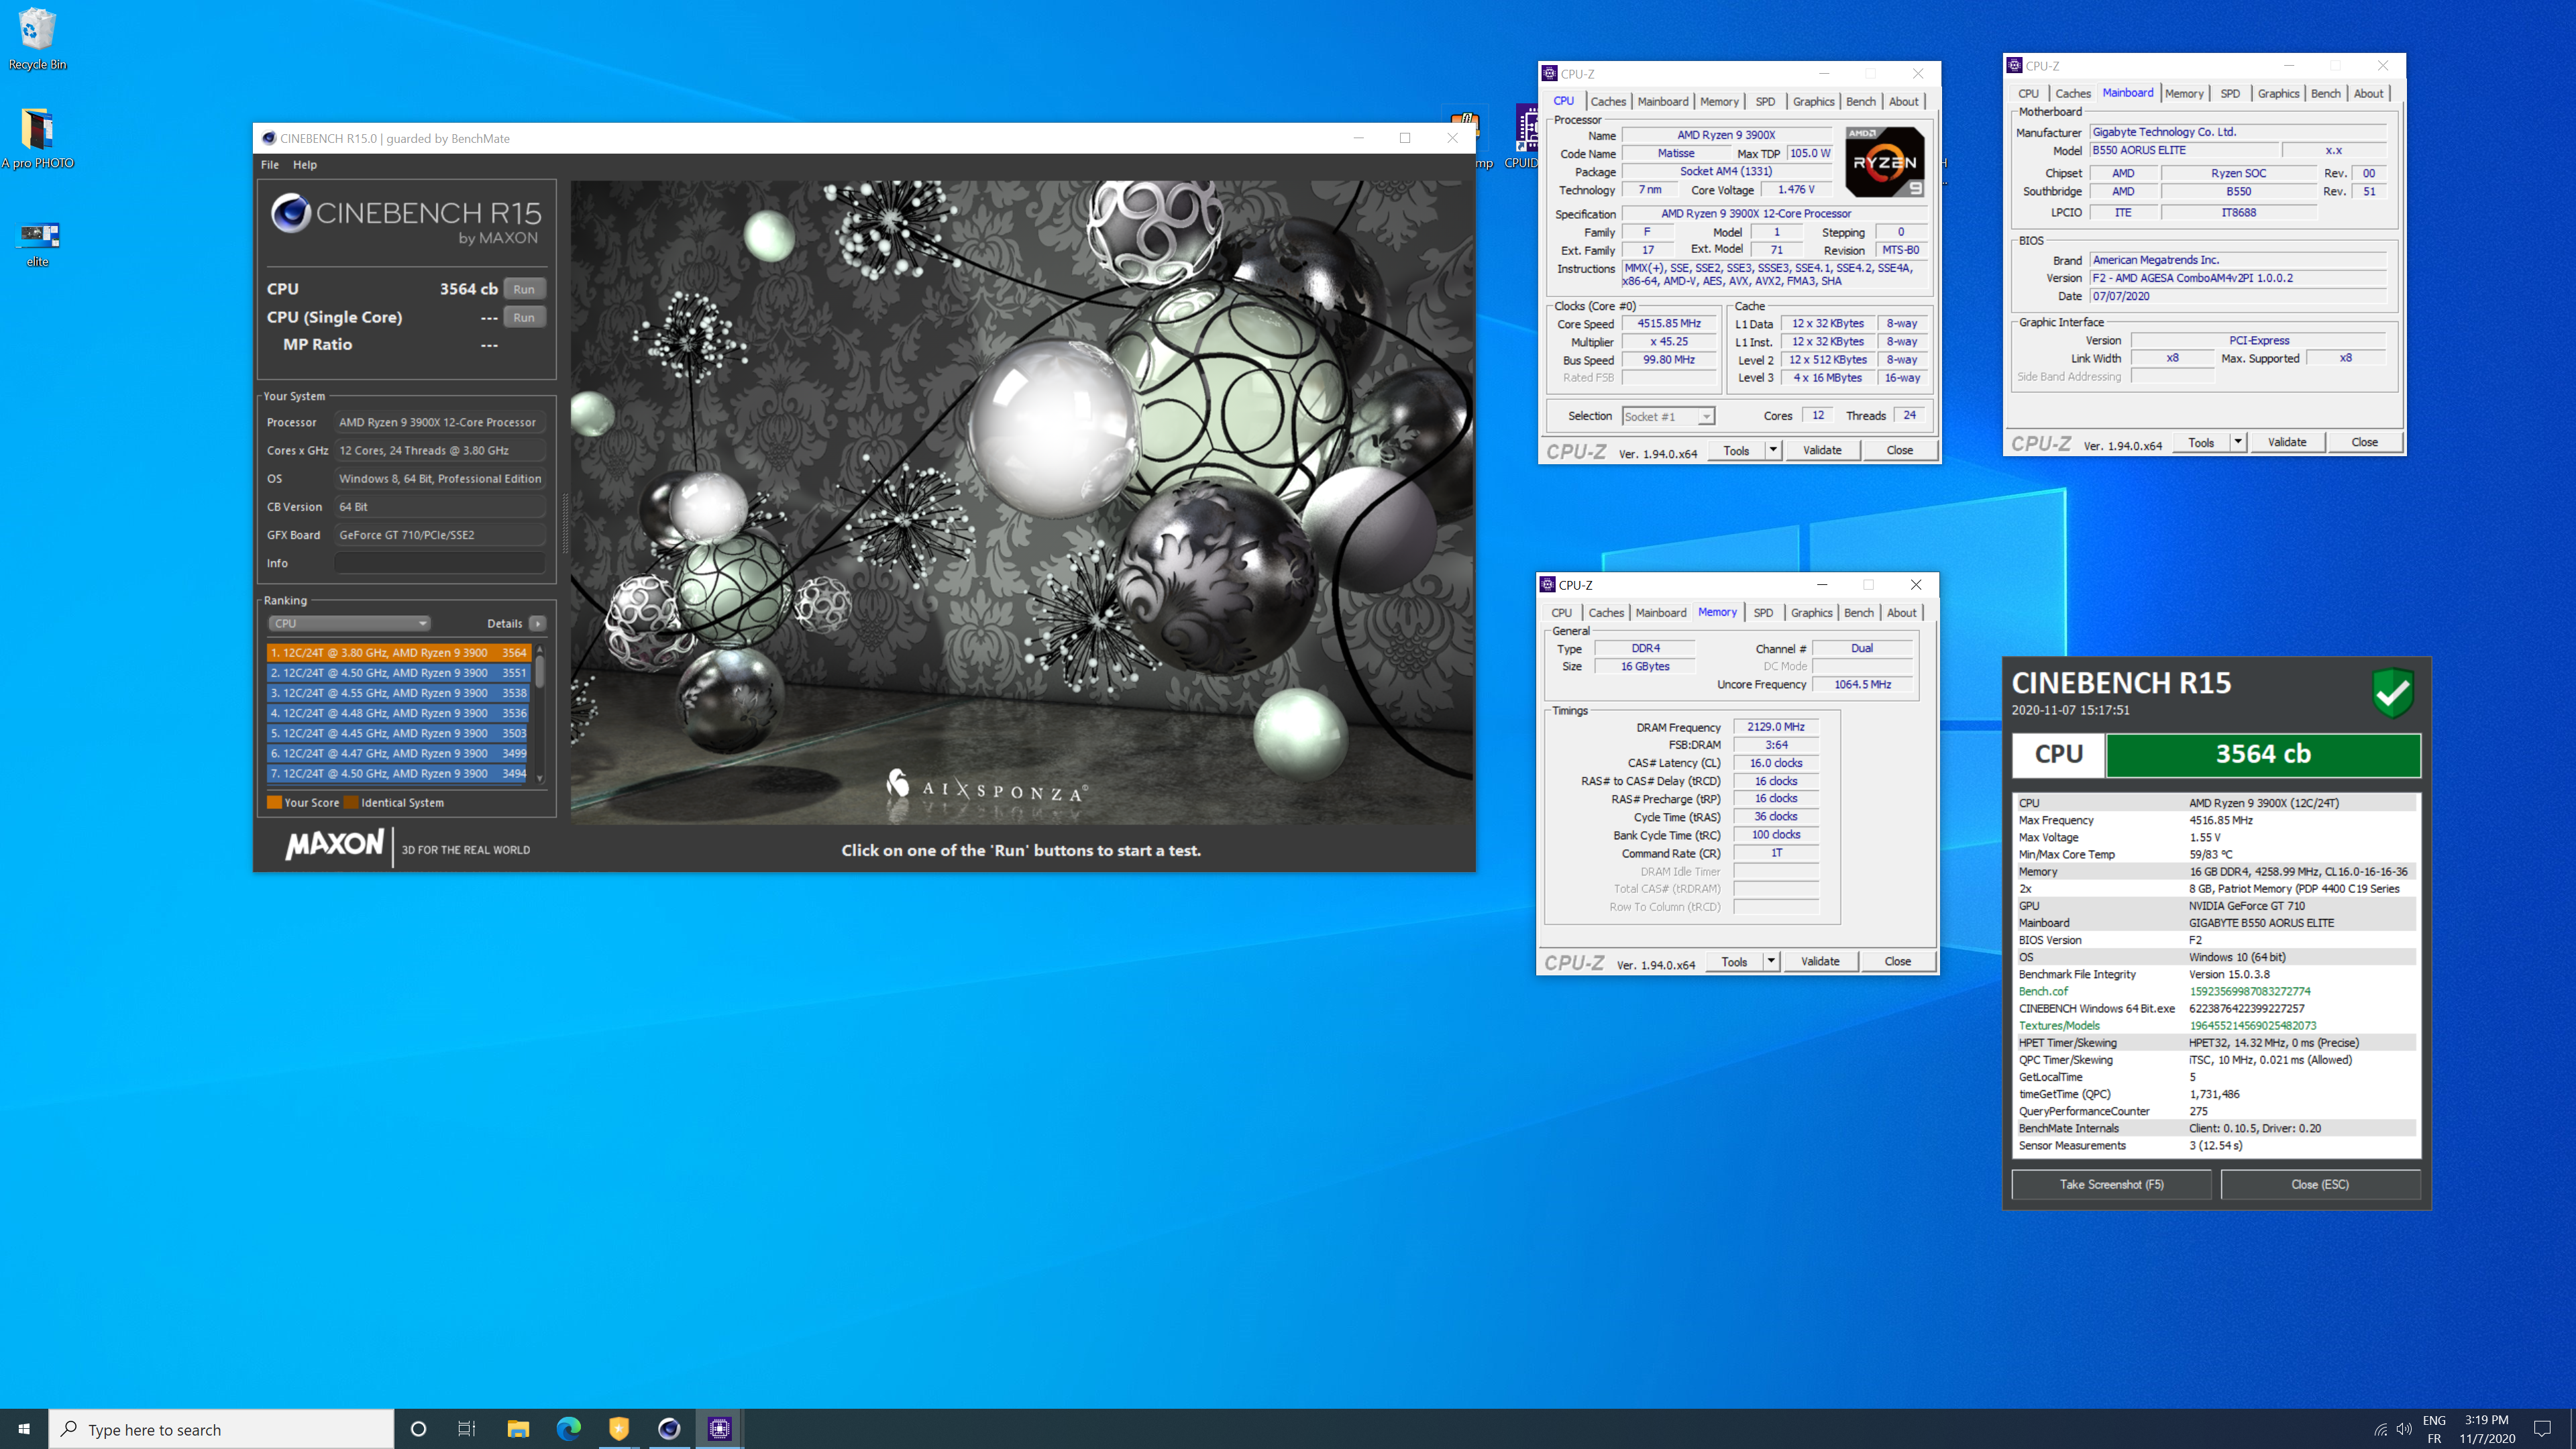
Task: Switch to SPD tab in CPU-Z Mainboard window
Action: [2230, 93]
